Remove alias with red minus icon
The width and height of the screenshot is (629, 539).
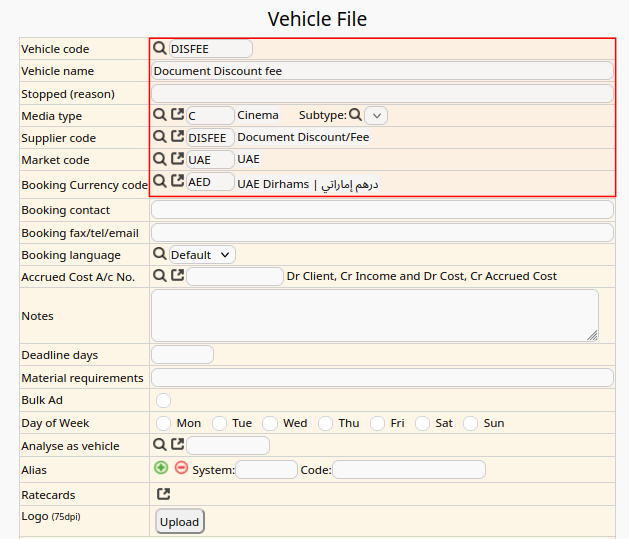click(x=181, y=468)
